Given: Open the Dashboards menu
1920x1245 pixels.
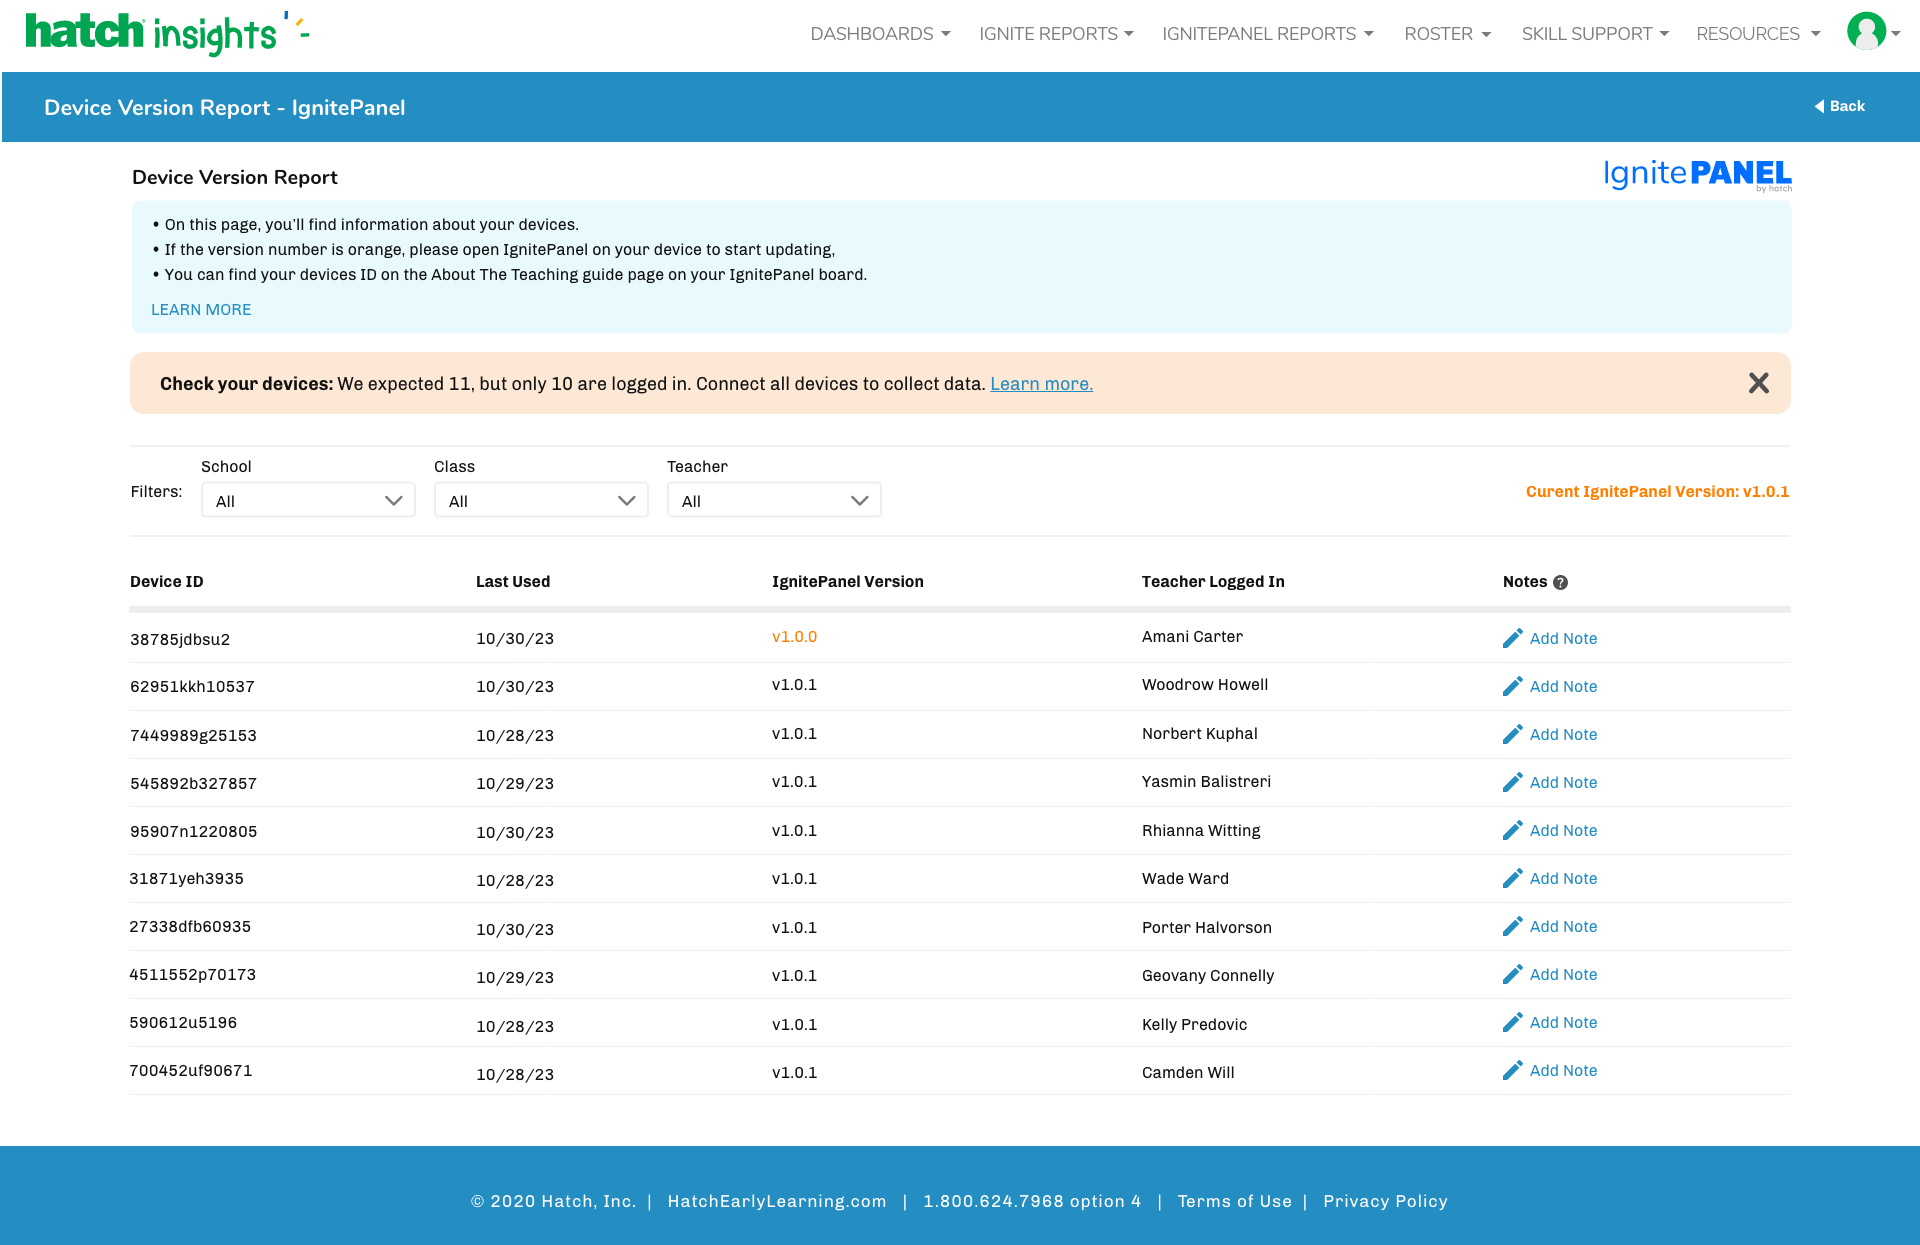Looking at the screenshot, I should (880, 34).
